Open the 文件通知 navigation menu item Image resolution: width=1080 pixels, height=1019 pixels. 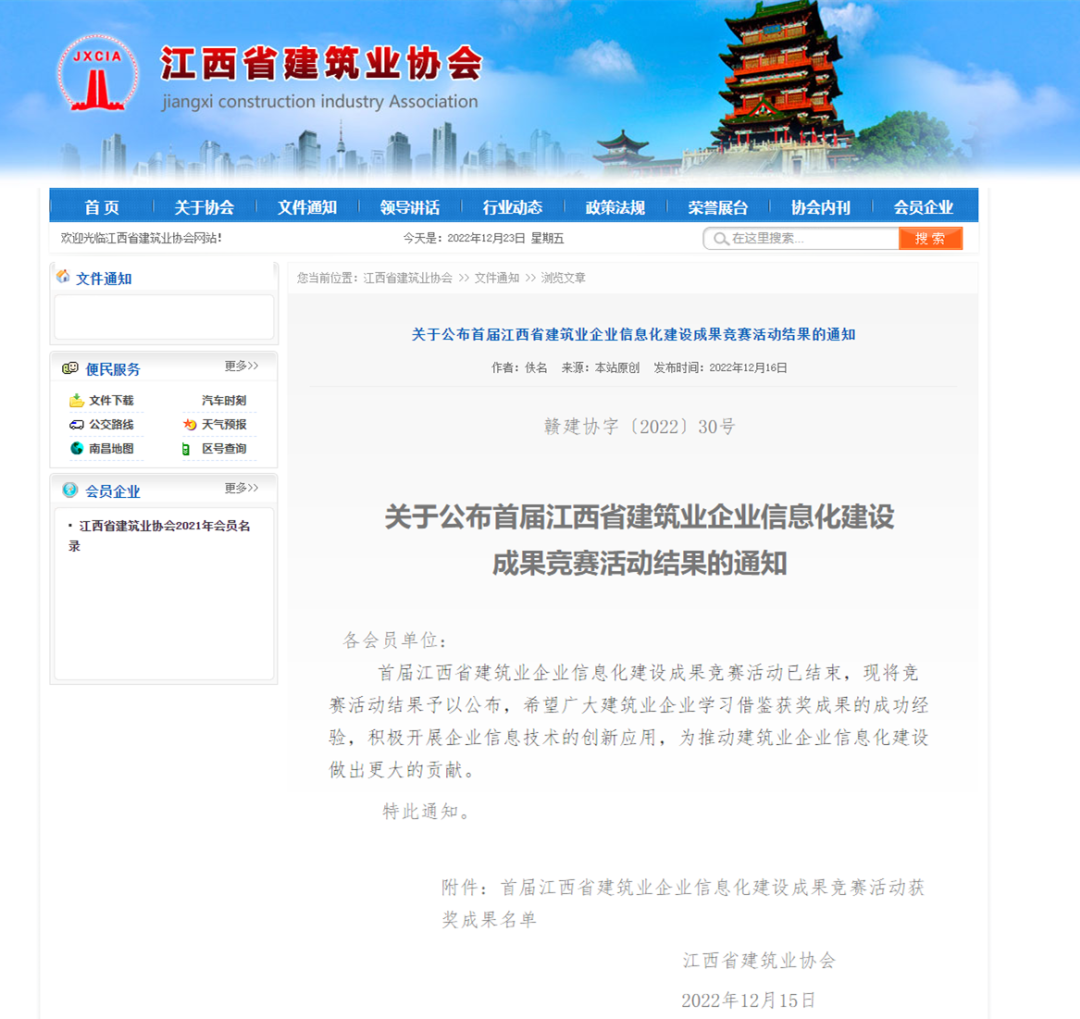(307, 207)
